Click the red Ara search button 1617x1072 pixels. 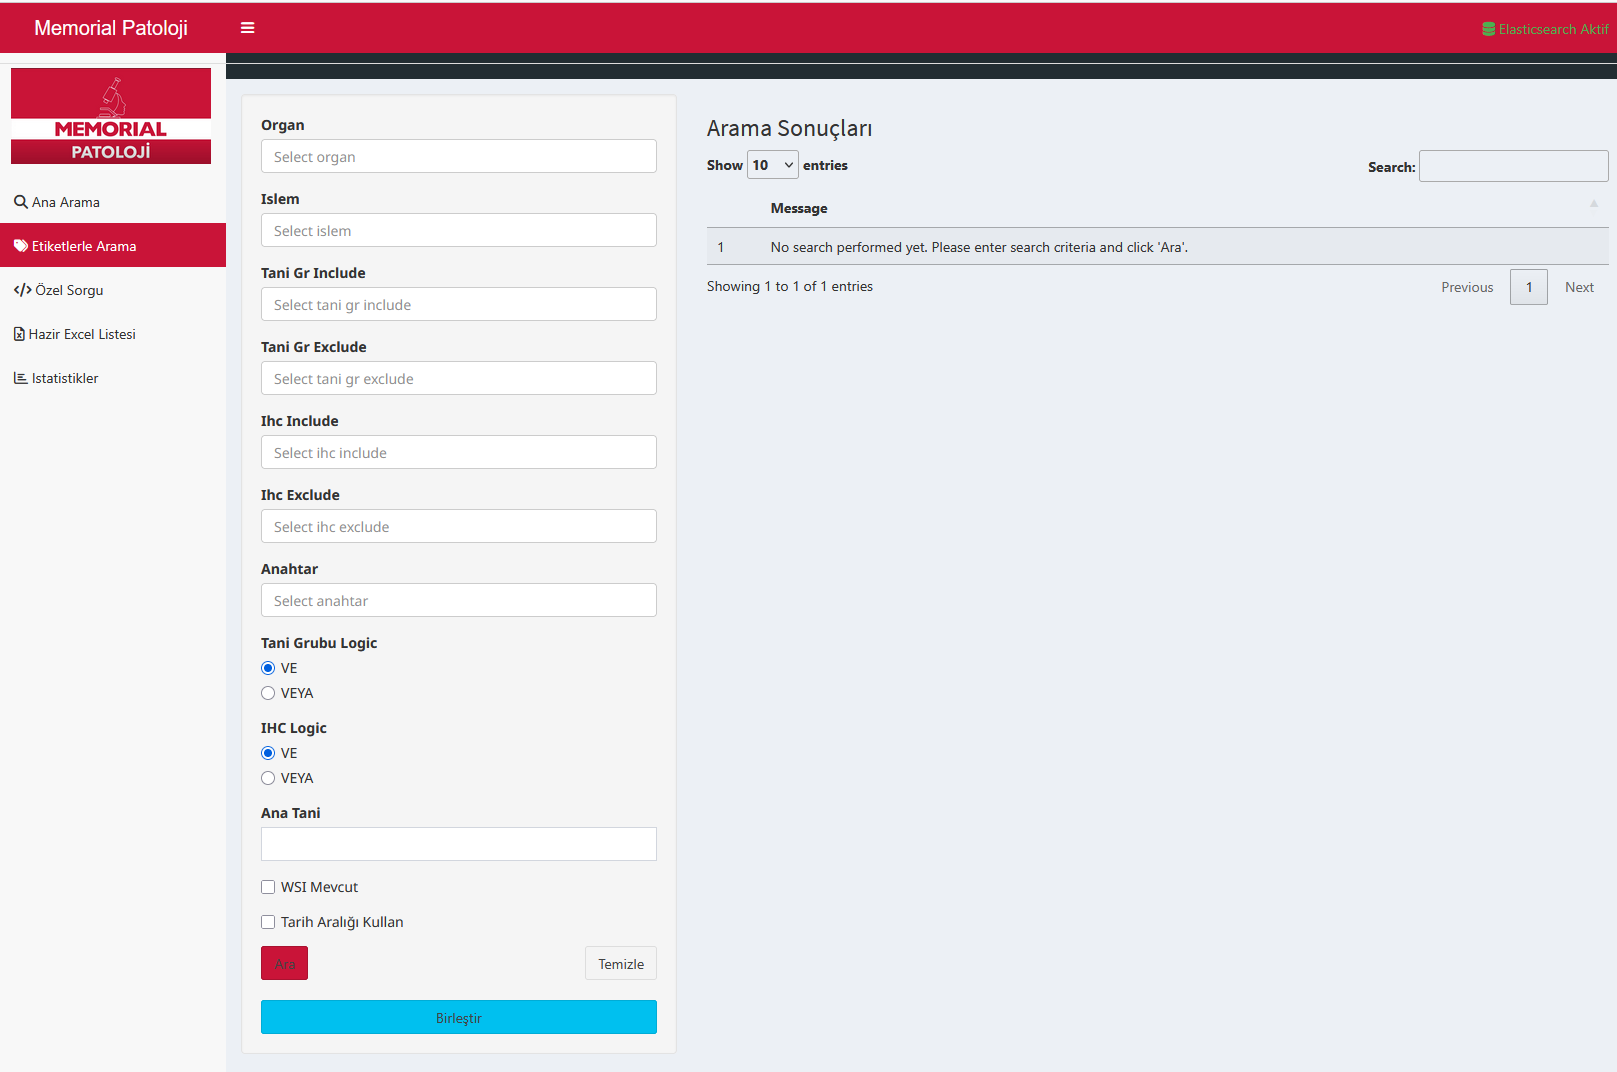click(x=284, y=963)
